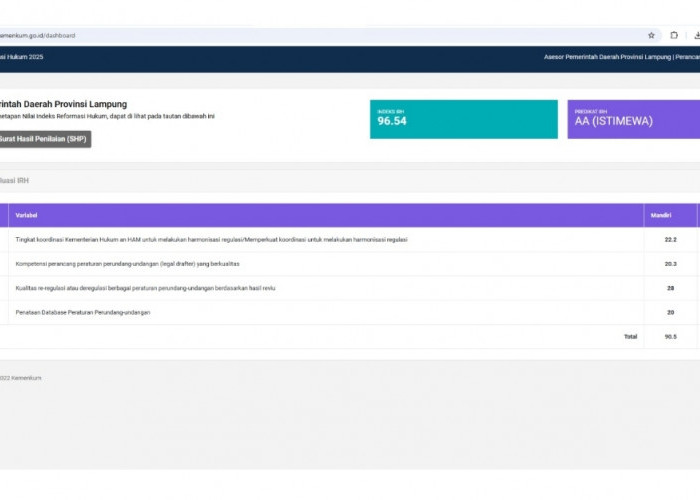
Task: Focus the address bar showing the dashboard URL
Action: (300, 35)
